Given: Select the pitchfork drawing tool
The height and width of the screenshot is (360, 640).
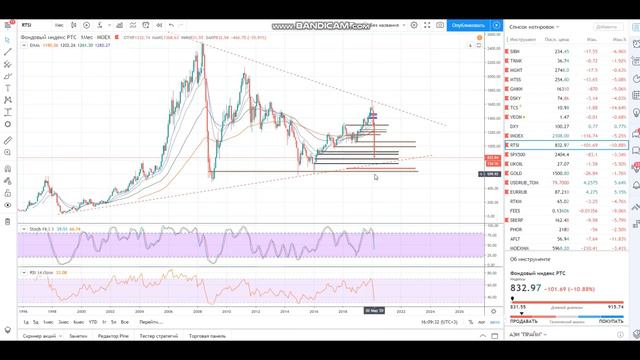Looking at the screenshot, I should pos(7,64).
